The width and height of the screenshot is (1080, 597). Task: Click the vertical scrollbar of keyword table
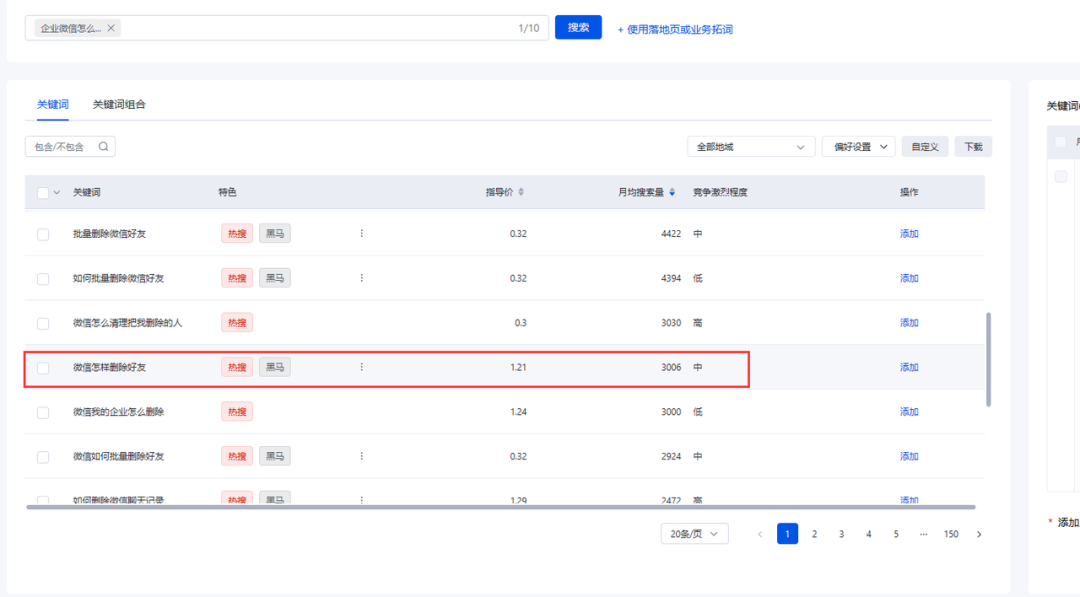click(x=988, y=359)
